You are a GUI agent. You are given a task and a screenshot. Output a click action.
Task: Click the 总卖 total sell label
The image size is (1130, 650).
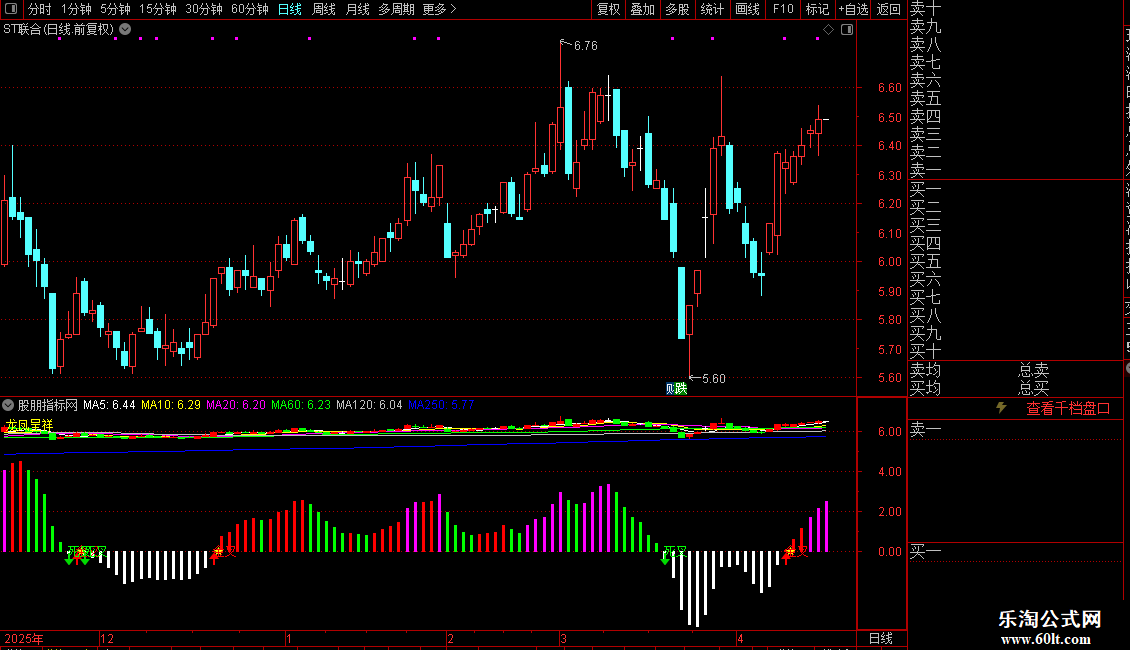pyautogui.click(x=1033, y=370)
